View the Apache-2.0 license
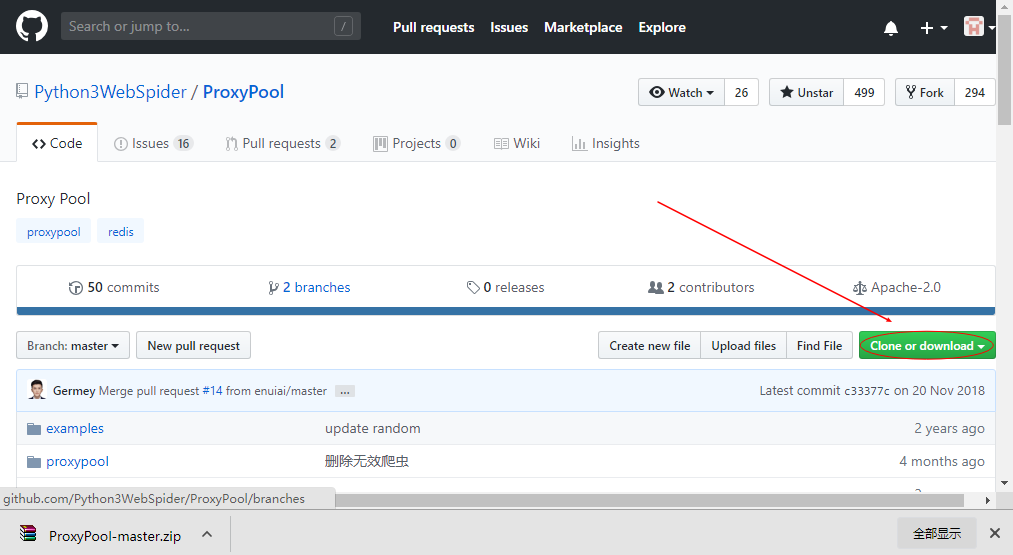 tap(897, 288)
